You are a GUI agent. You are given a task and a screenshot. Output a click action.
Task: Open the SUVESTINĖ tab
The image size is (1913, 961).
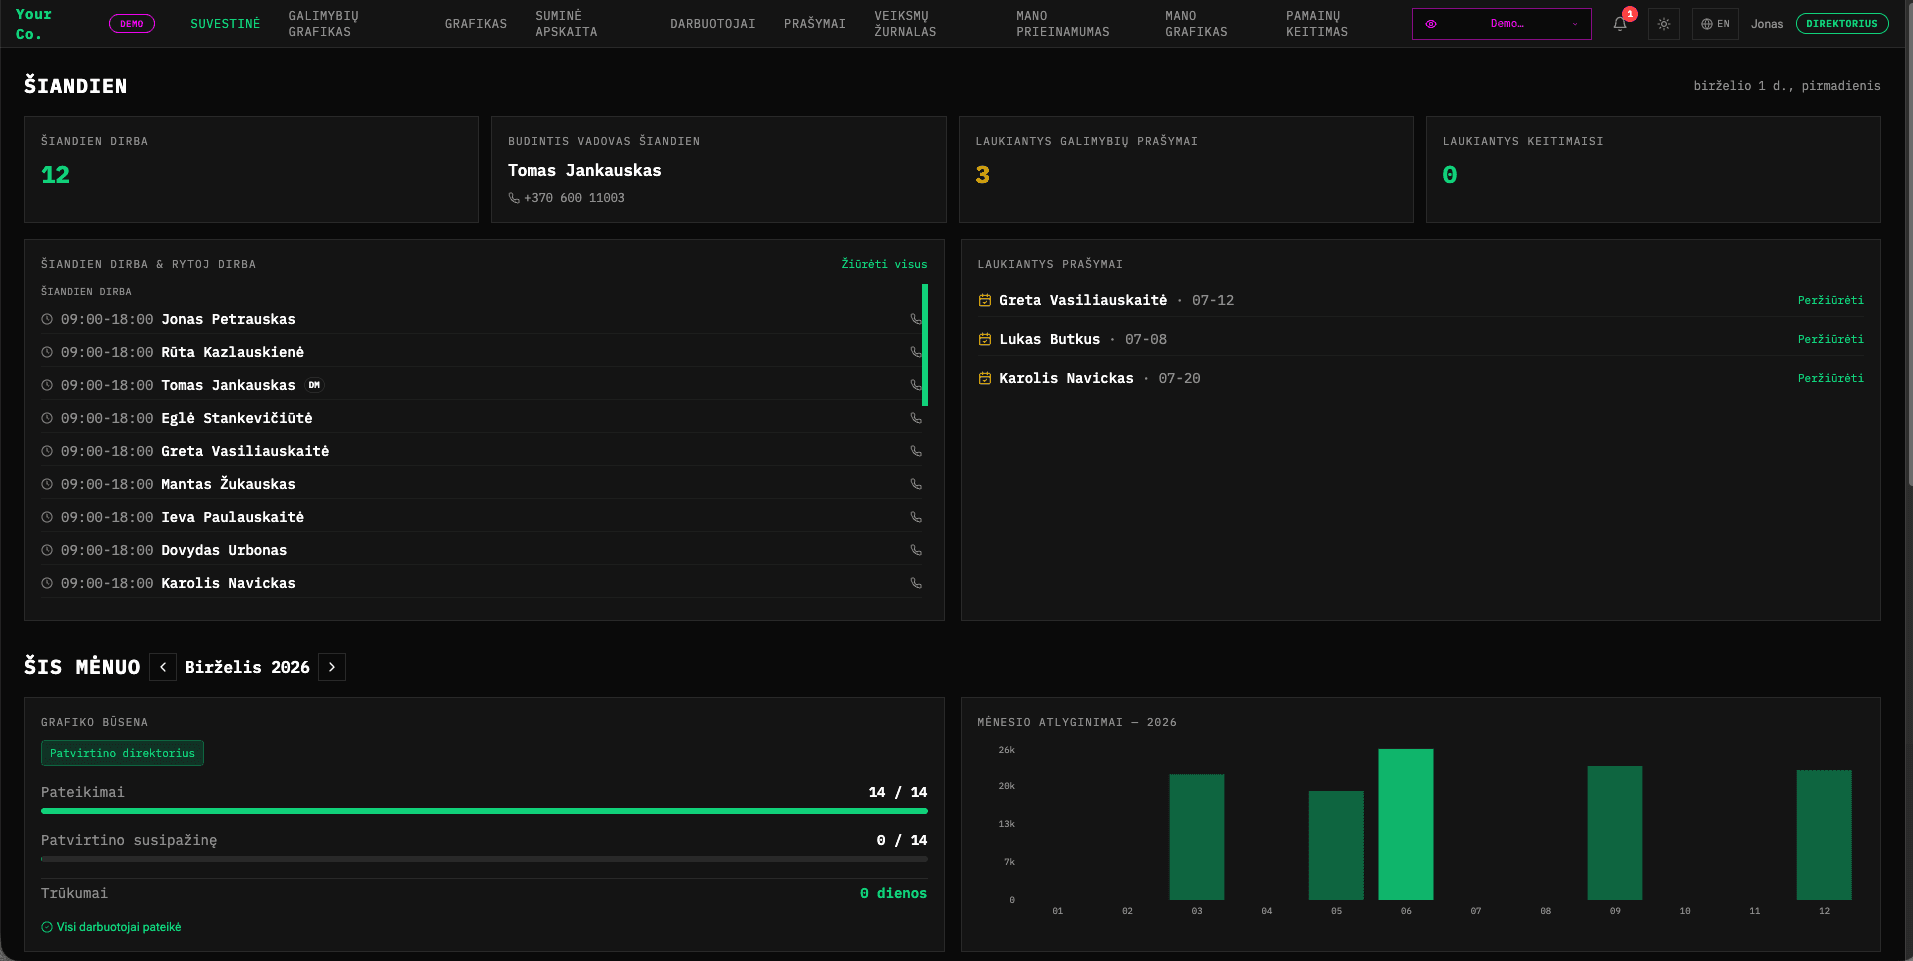pos(225,24)
